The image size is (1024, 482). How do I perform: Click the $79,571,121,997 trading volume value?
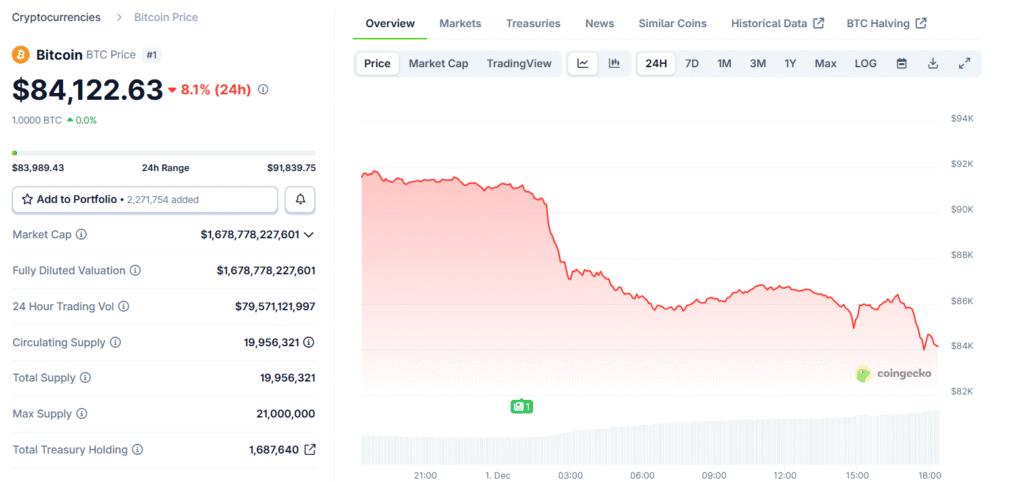pos(275,306)
